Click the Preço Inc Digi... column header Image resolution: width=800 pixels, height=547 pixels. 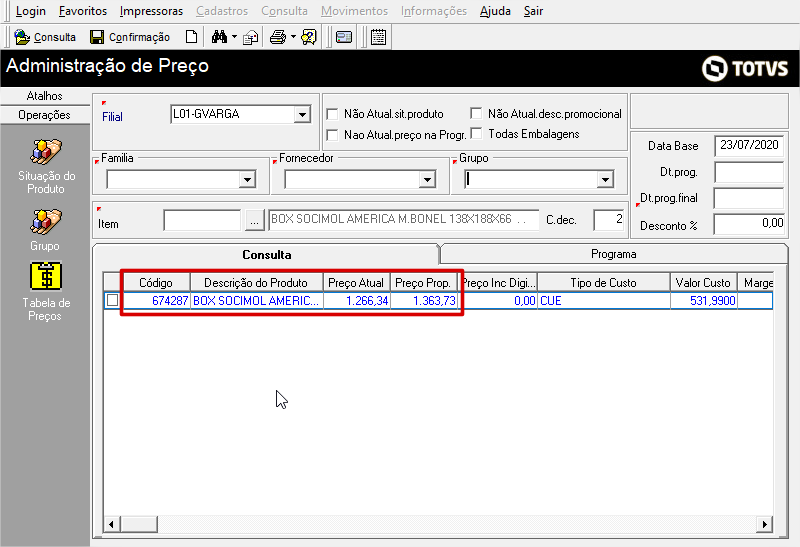pyautogui.click(x=498, y=283)
